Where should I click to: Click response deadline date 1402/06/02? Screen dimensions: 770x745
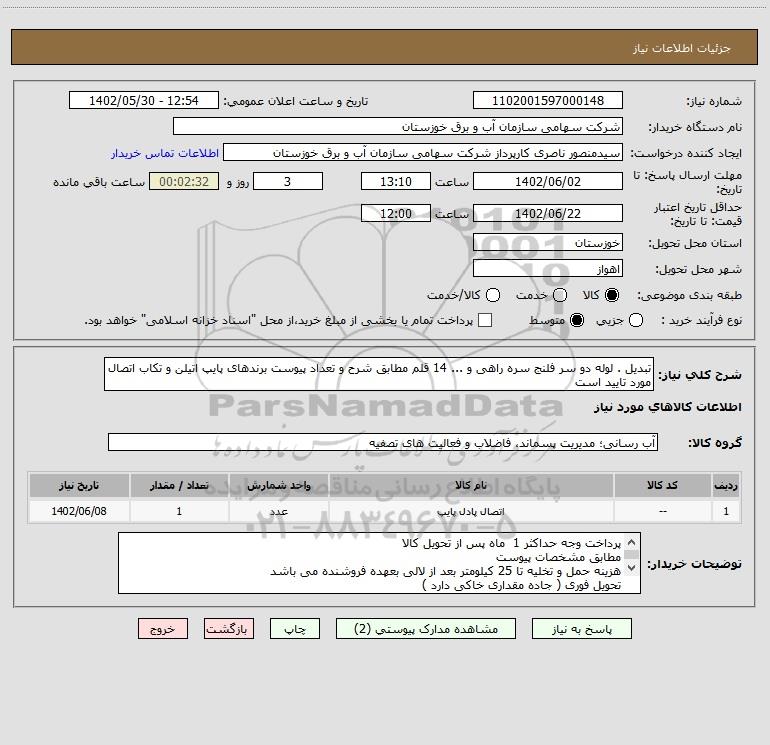pyautogui.click(x=548, y=181)
